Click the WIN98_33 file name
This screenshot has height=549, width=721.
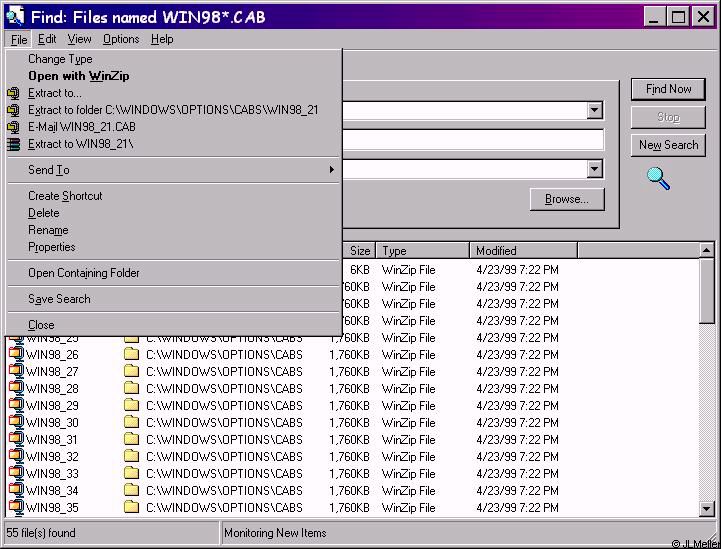click(52, 474)
